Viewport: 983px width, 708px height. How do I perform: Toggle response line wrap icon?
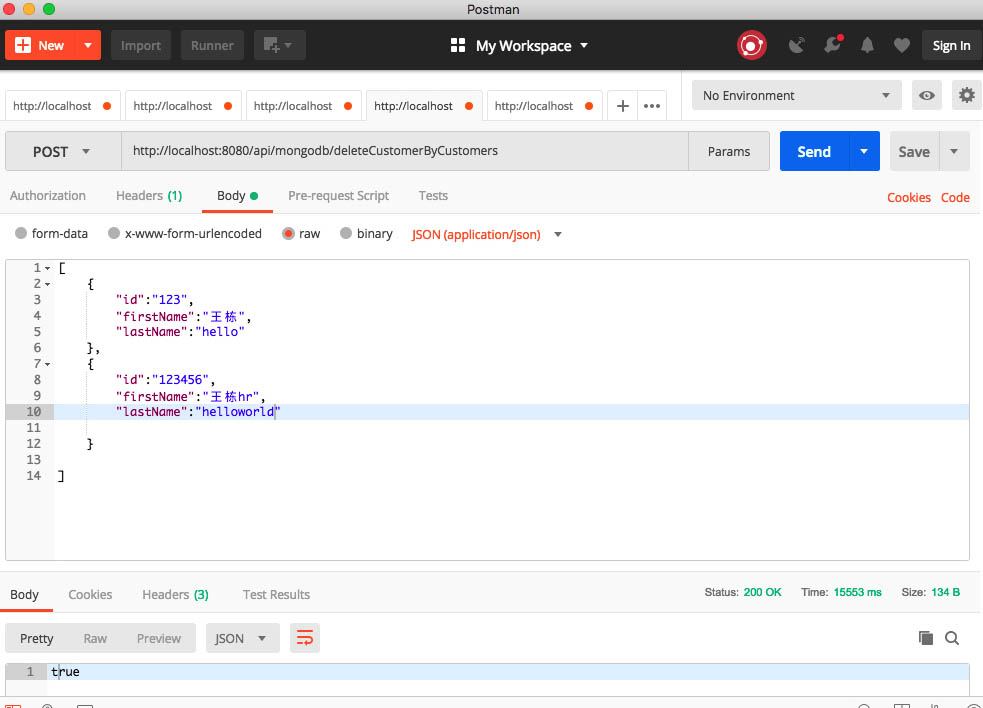coord(305,638)
